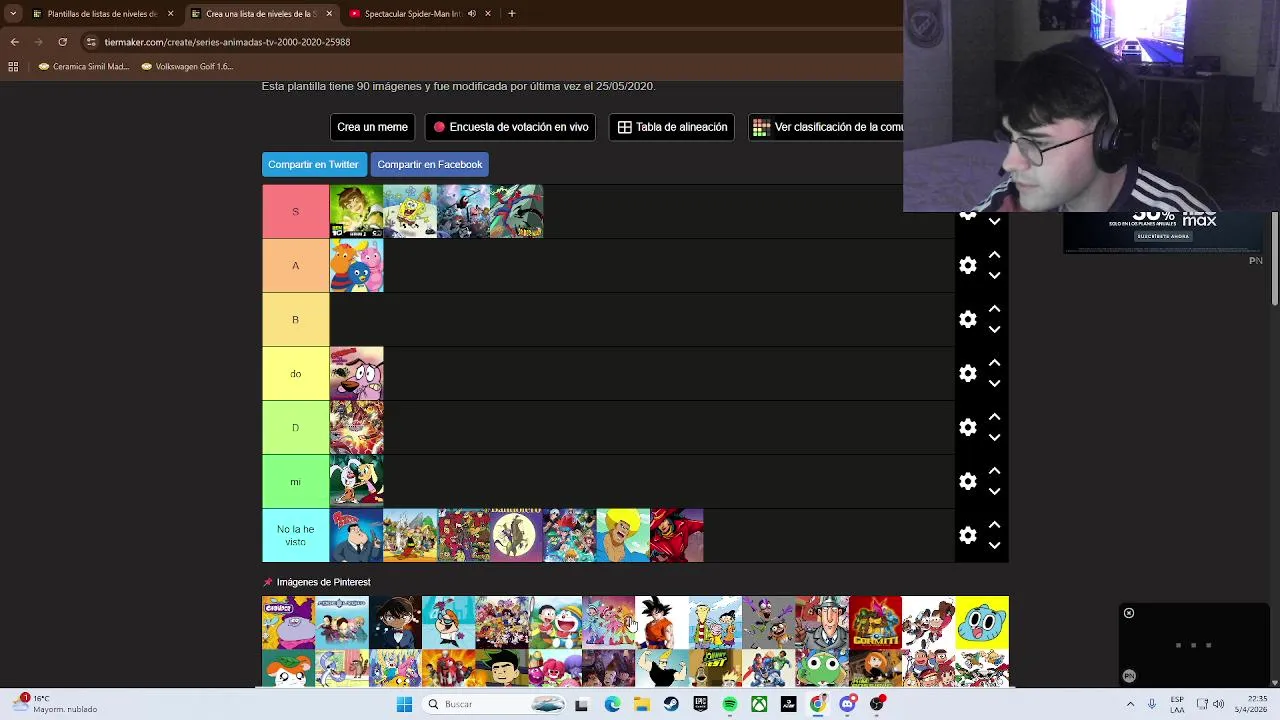
Task: Move B tier row down
Action: [994, 329]
